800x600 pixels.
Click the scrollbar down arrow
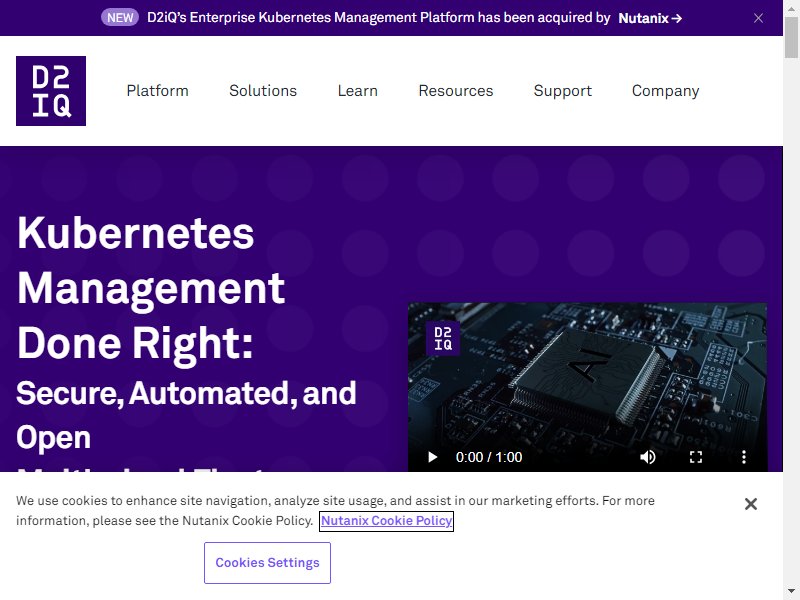click(x=791, y=593)
